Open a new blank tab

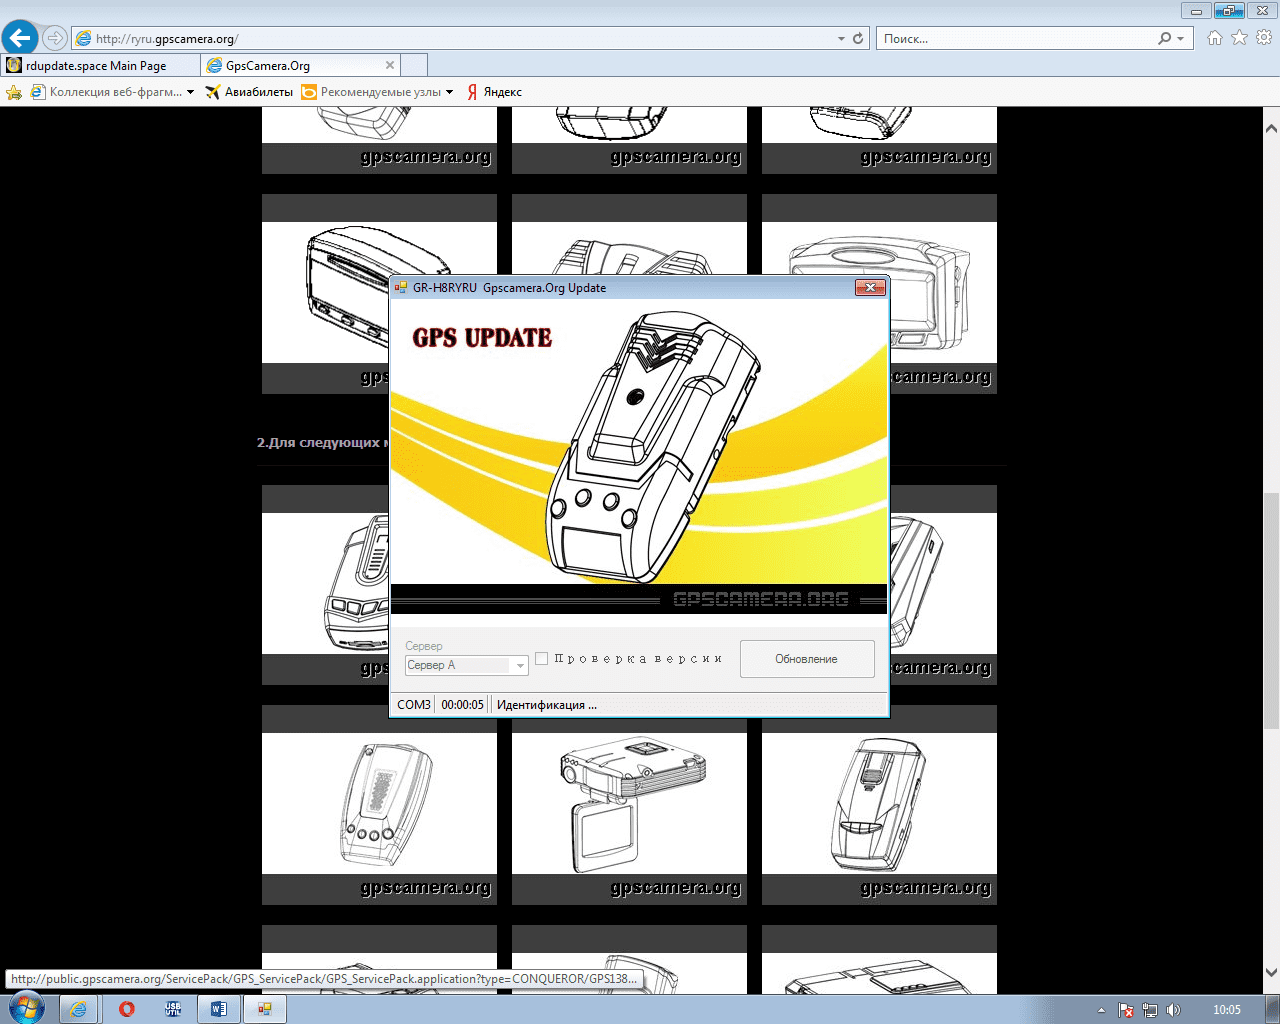414,65
